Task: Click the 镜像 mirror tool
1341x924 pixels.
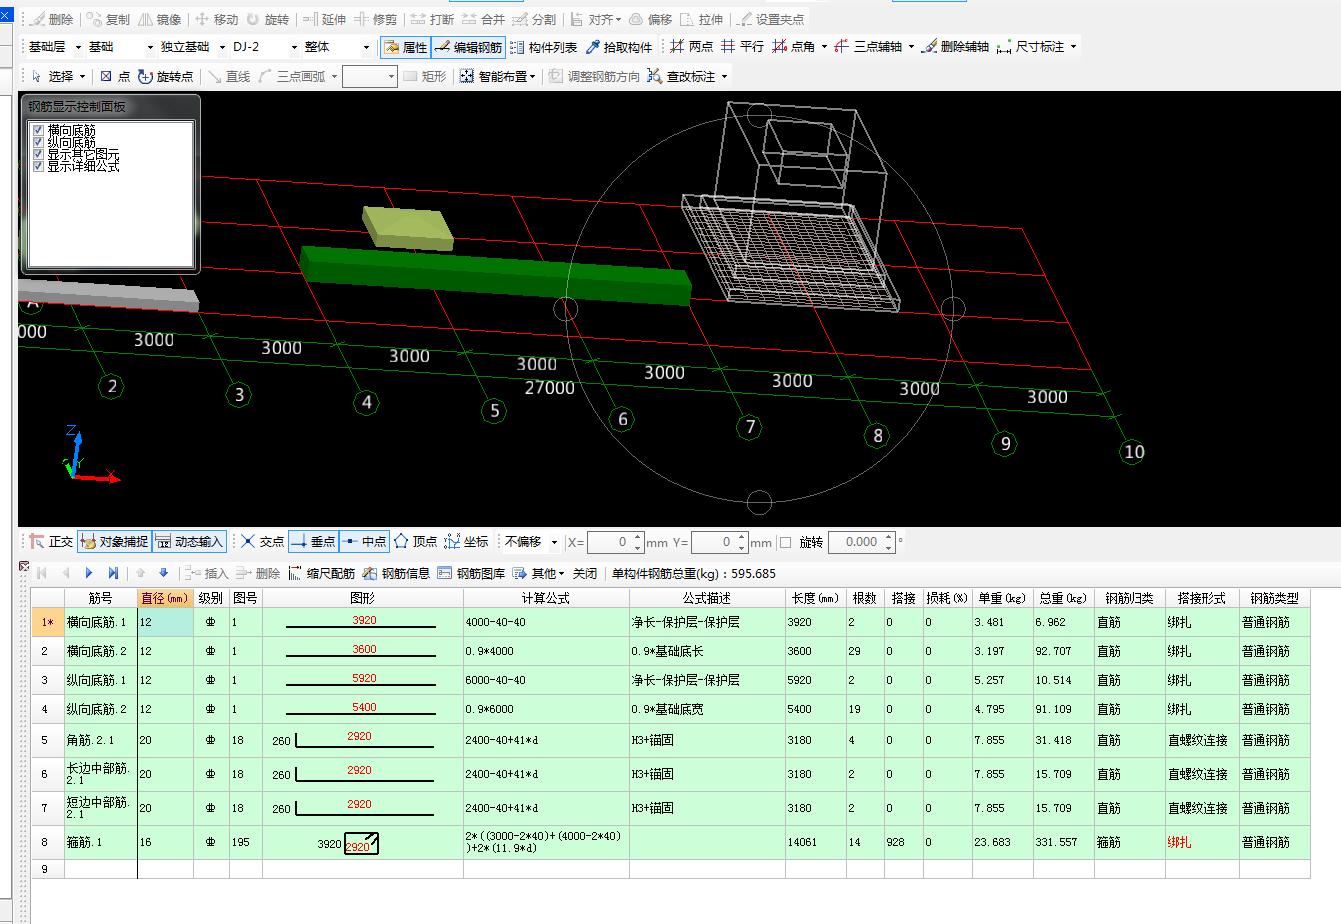Action: pos(160,19)
